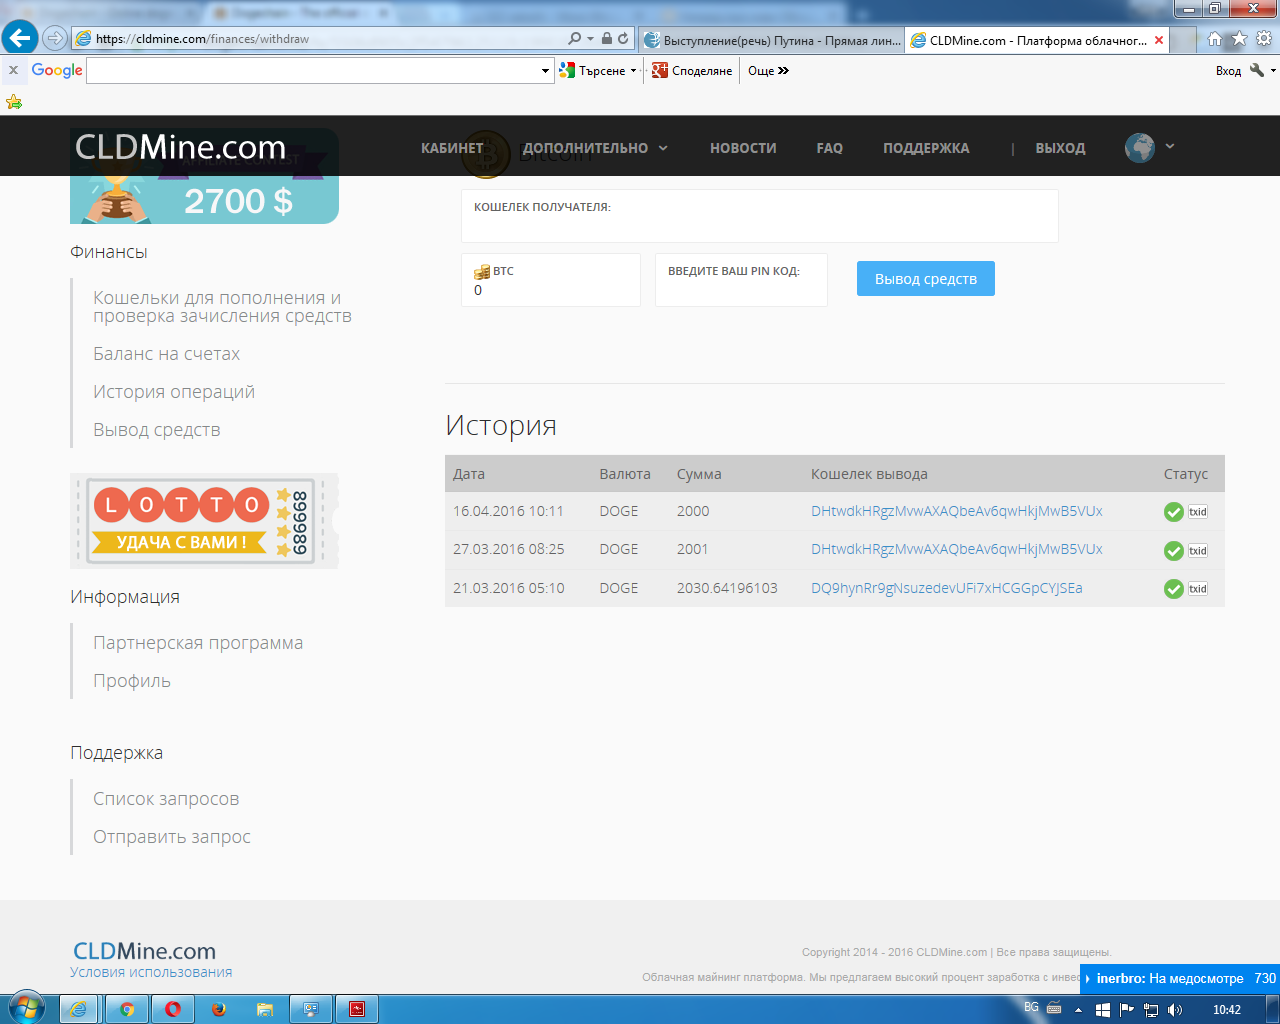This screenshot has width=1280, height=1024.
Task: Open Google Chrome from the taskbar
Action: [x=127, y=1009]
